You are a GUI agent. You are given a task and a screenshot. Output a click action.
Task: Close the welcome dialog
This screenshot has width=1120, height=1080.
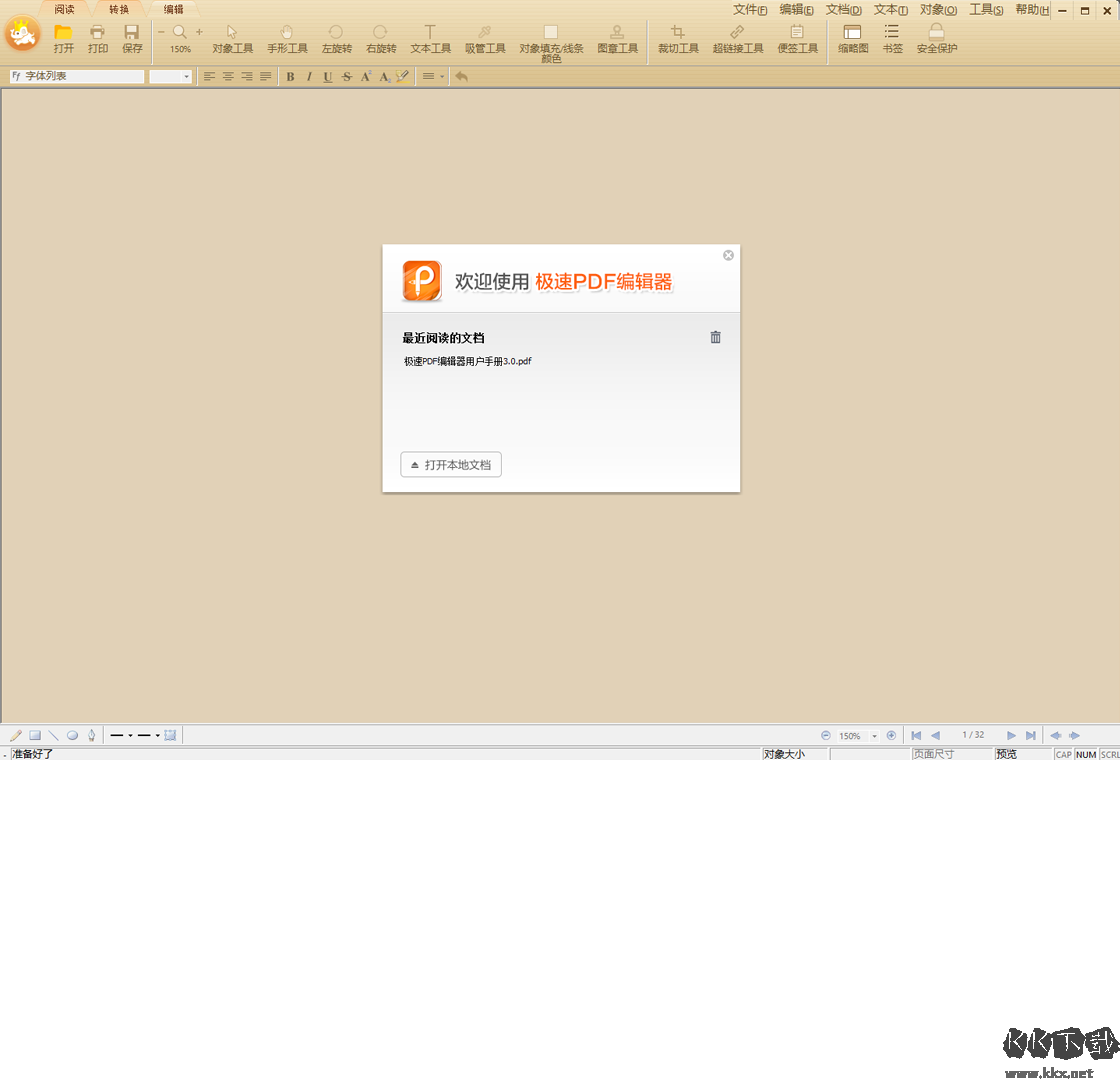[728, 255]
